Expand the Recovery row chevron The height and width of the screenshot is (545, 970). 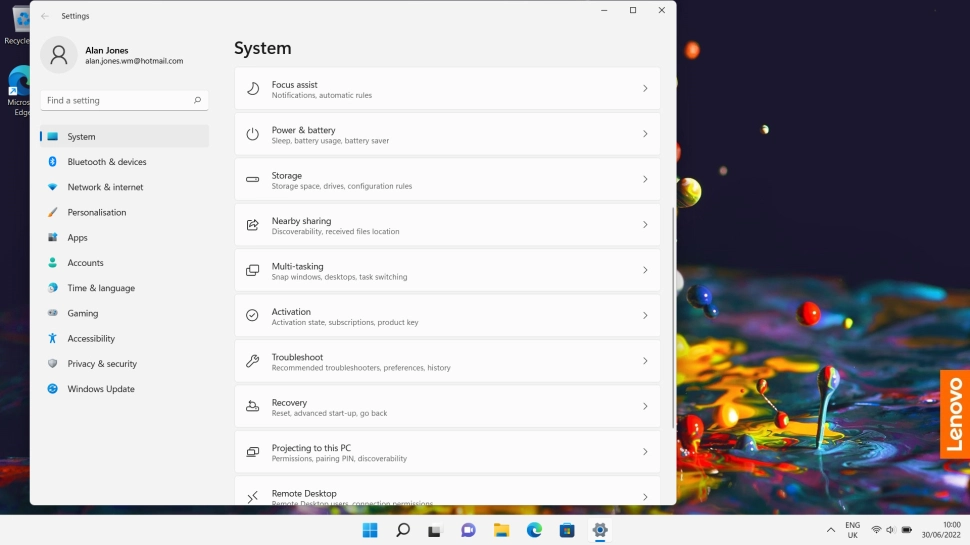(x=645, y=407)
